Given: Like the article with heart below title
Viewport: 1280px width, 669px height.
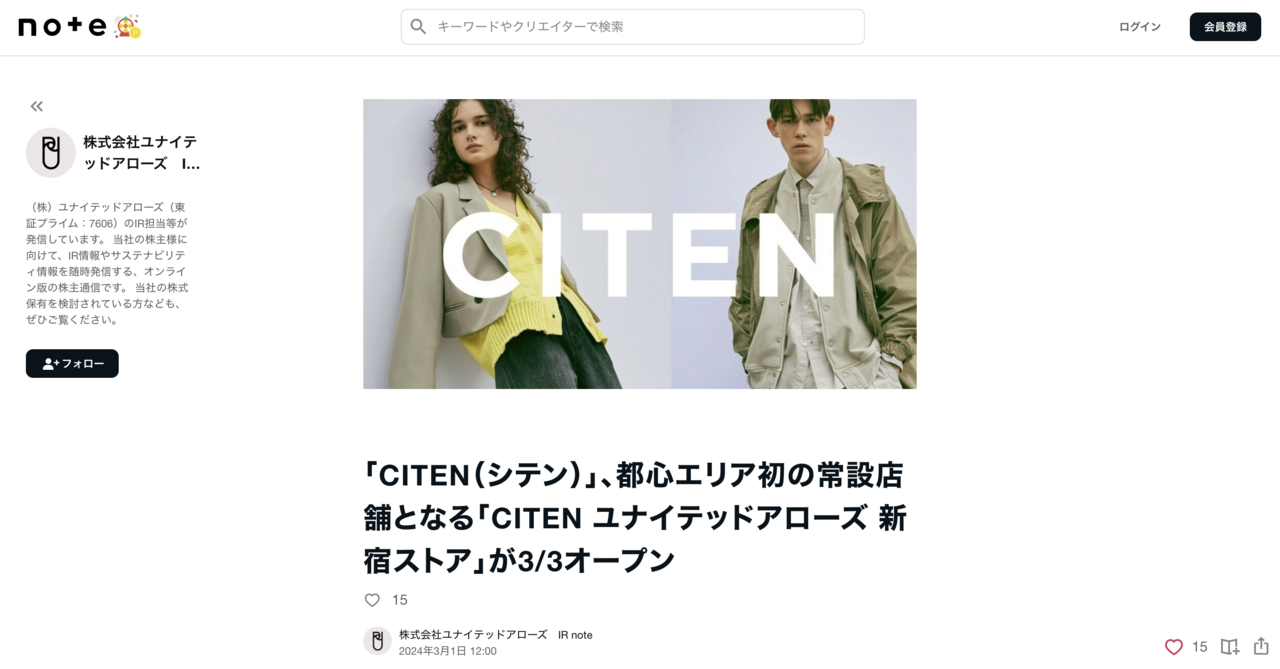Looking at the screenshot, I should click(x=372, y=600).
